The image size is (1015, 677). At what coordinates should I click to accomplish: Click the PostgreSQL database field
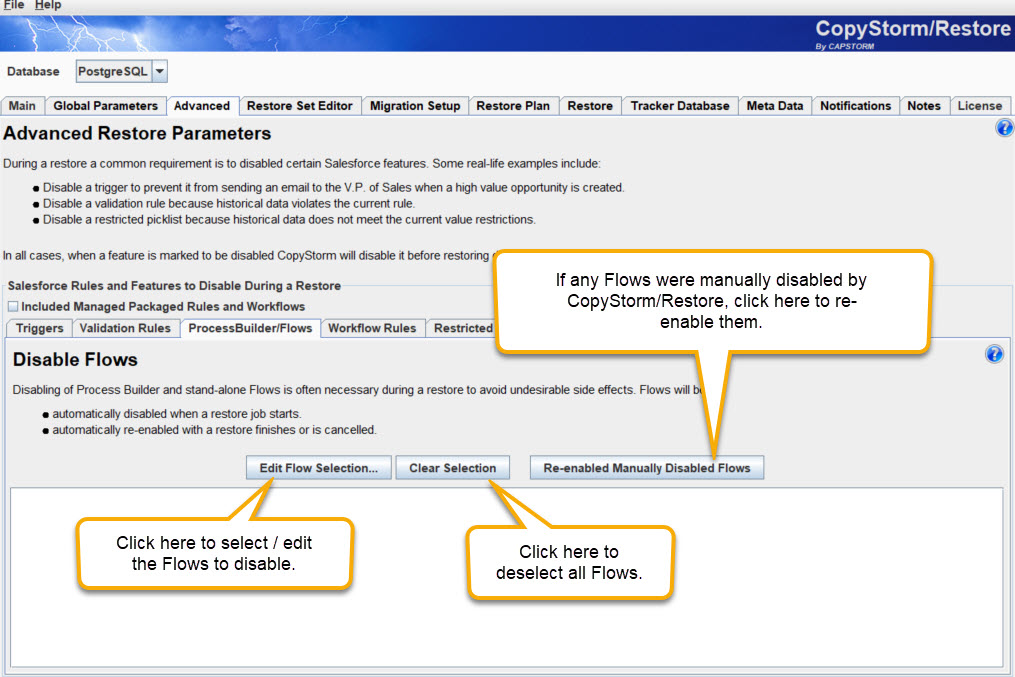[114, 71]
